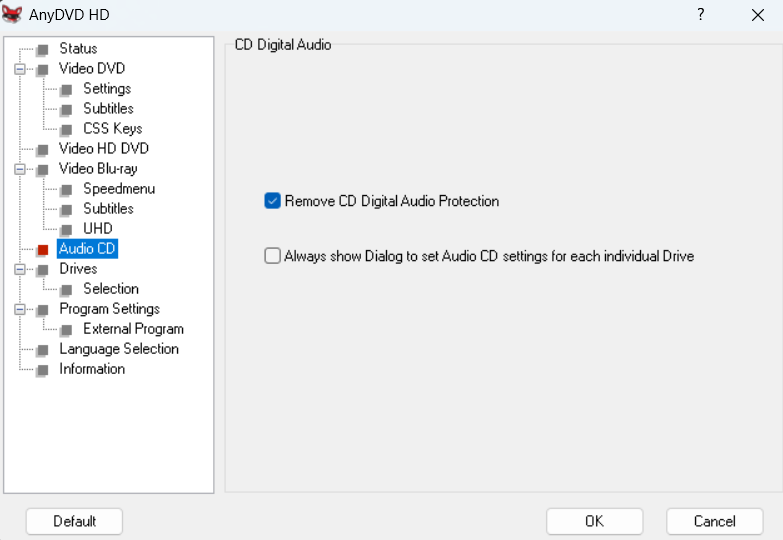Uncheck Remove CD Digital Audio Protection

pyautogui.click(x=272, y=201)
